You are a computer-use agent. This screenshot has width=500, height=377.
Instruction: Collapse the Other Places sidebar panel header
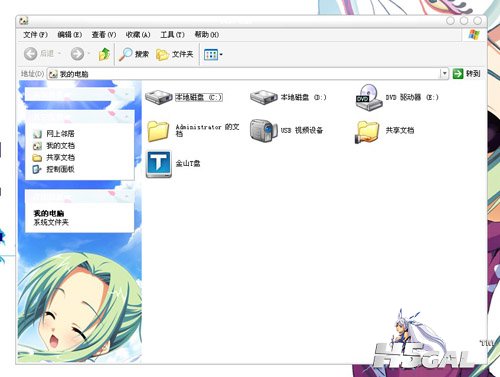pyautogui.click(x=80, y=116)
